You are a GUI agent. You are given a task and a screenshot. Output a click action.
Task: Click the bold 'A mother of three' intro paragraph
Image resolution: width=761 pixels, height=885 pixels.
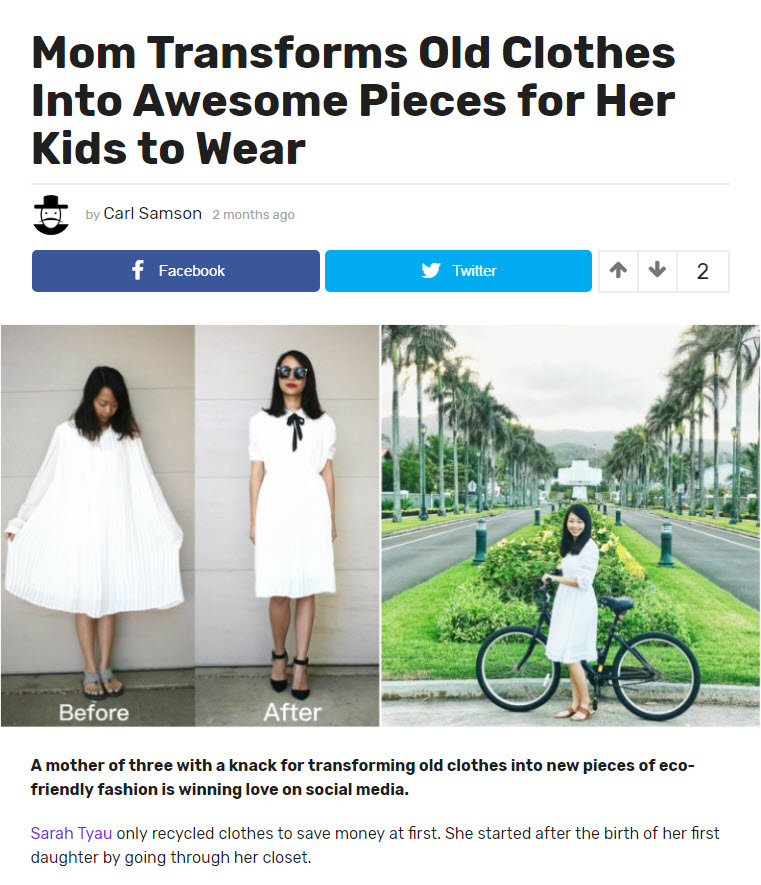[362, 777]
